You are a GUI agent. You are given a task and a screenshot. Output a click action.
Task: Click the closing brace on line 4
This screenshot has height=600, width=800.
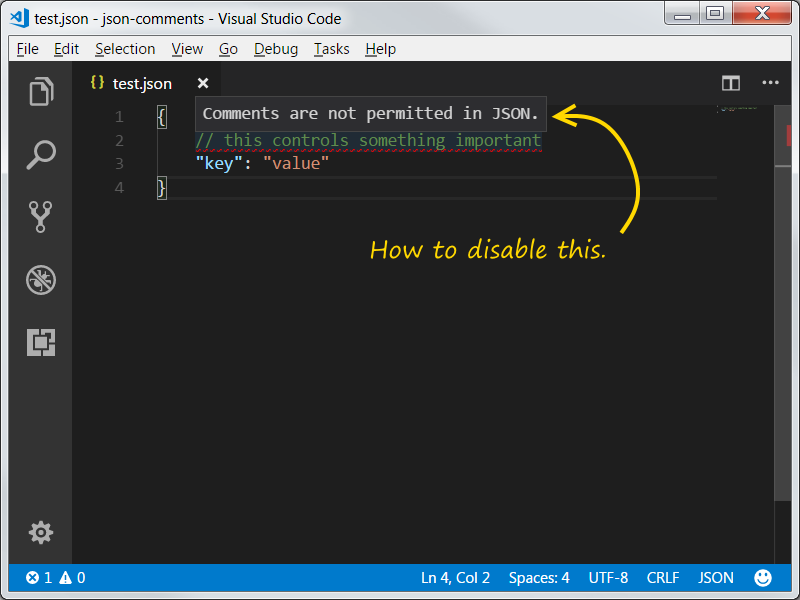coord(162,188)
